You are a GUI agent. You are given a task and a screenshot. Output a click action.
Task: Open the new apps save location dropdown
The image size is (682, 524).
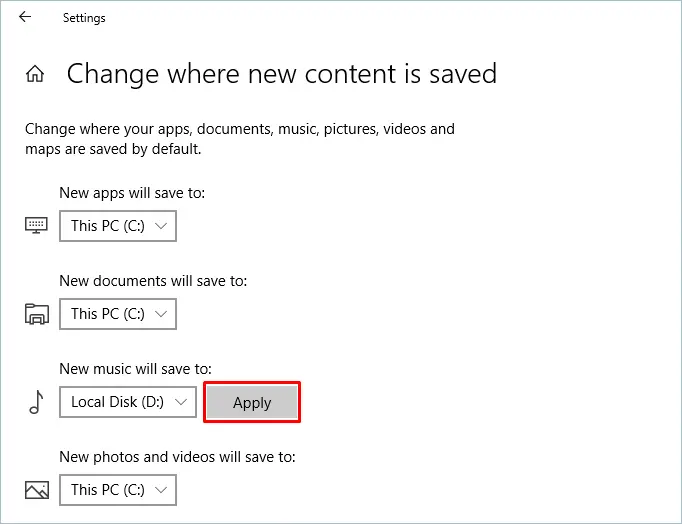pyautogui.click(x=118, y=226)
